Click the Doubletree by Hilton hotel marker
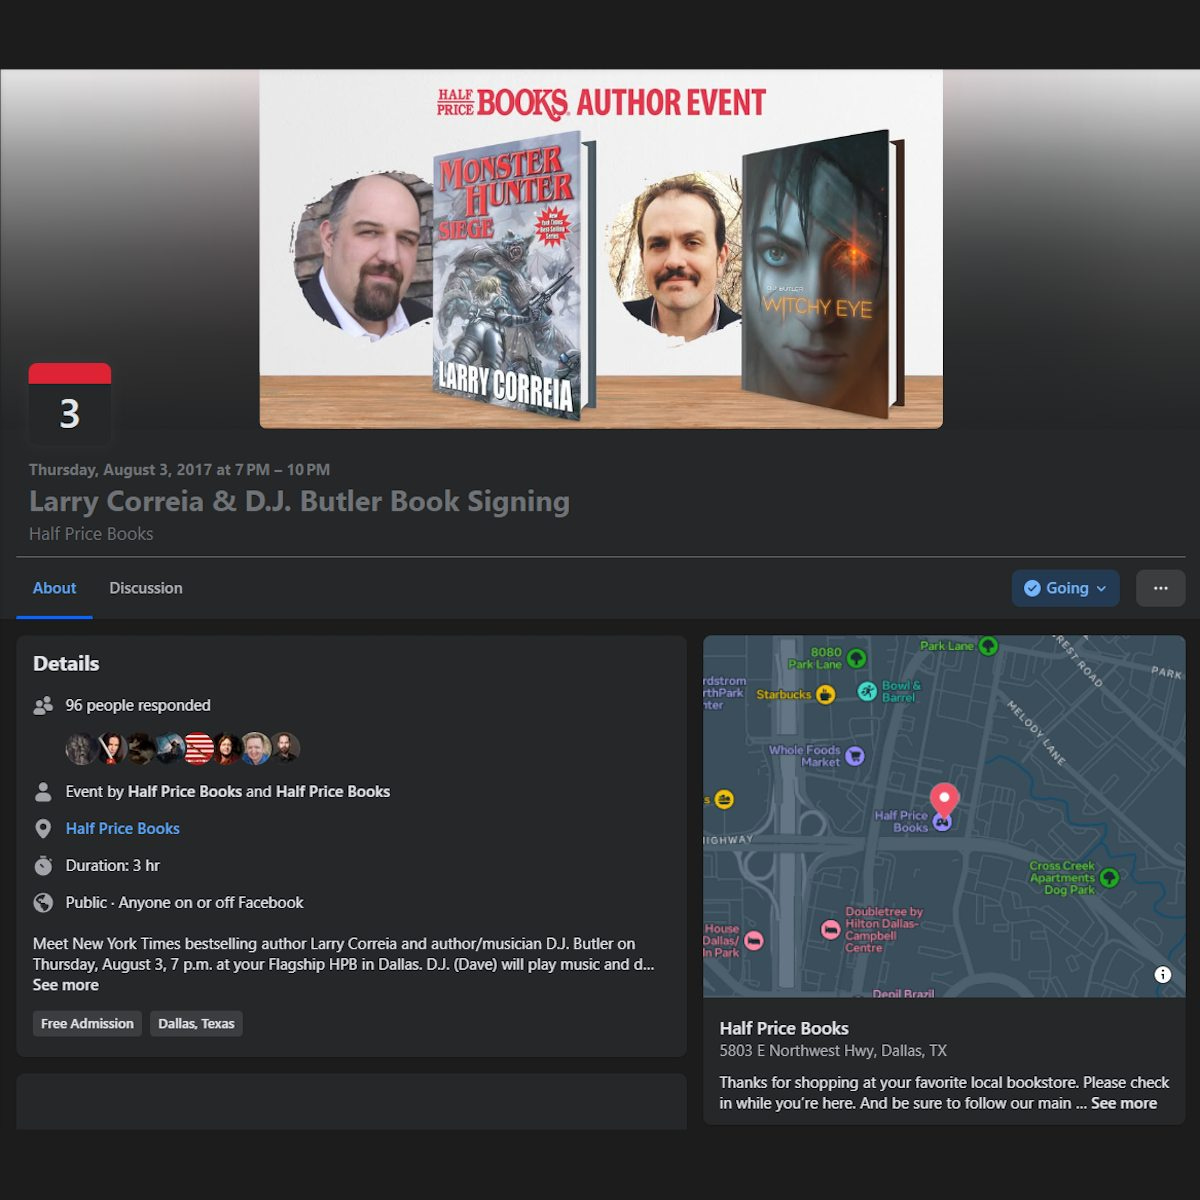The height and width of the screenshot is (1200, 1200). pyautogui.click(x=830, y=930)
